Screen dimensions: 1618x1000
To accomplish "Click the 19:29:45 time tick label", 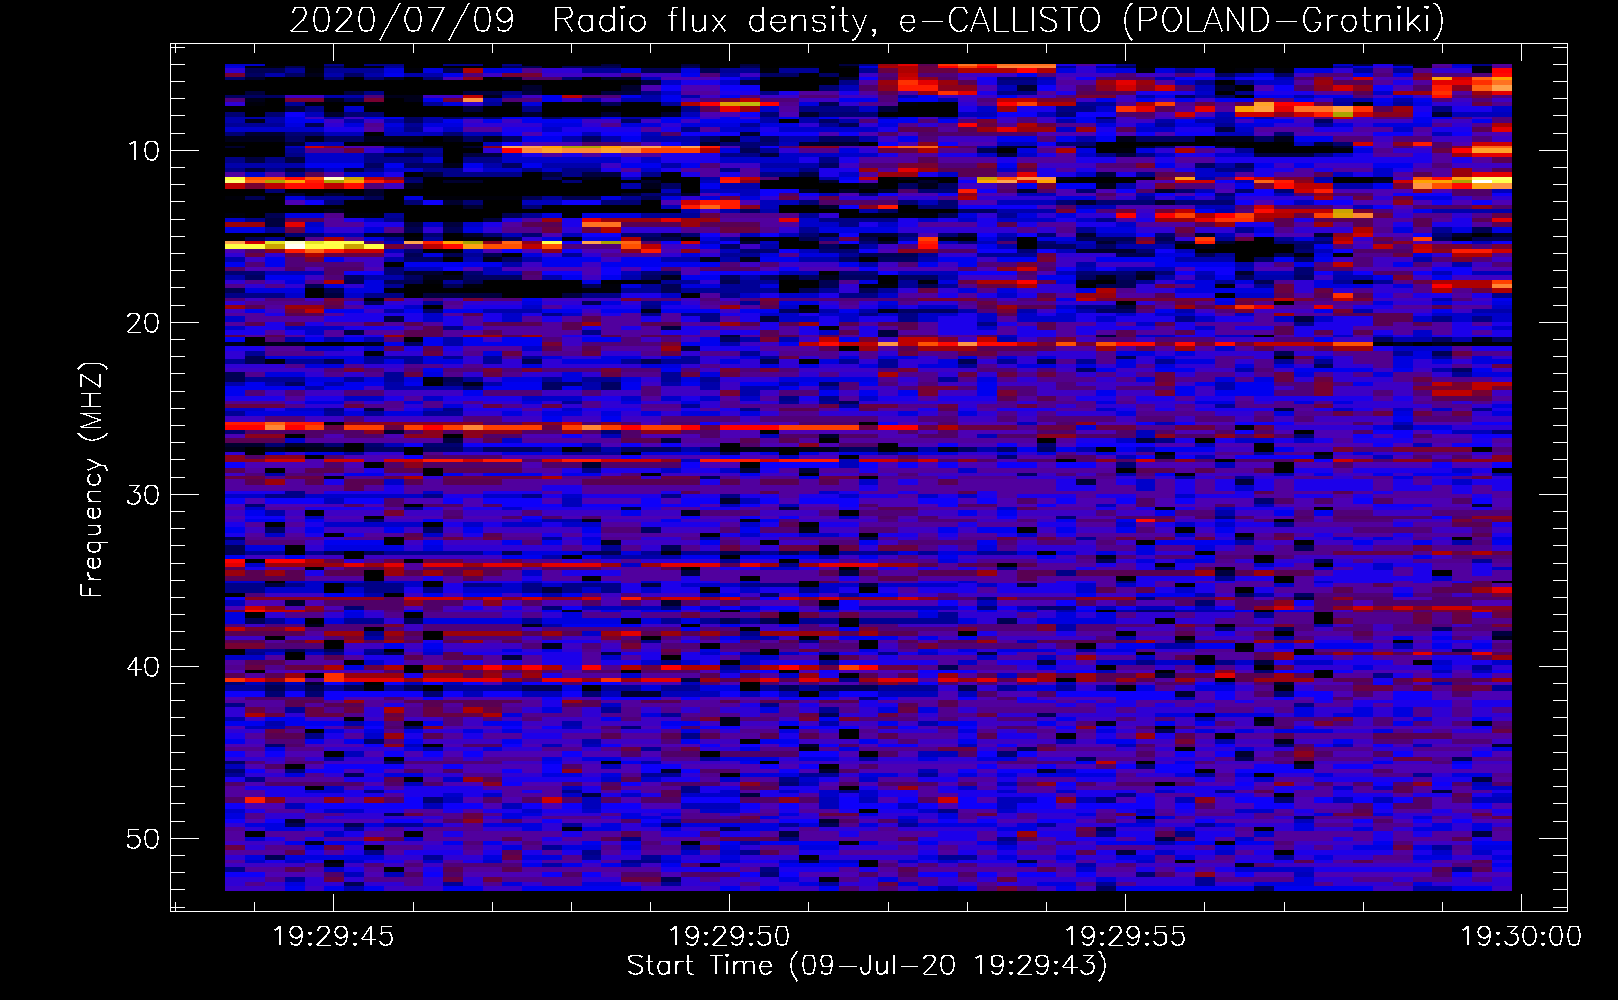I will 333,937.
